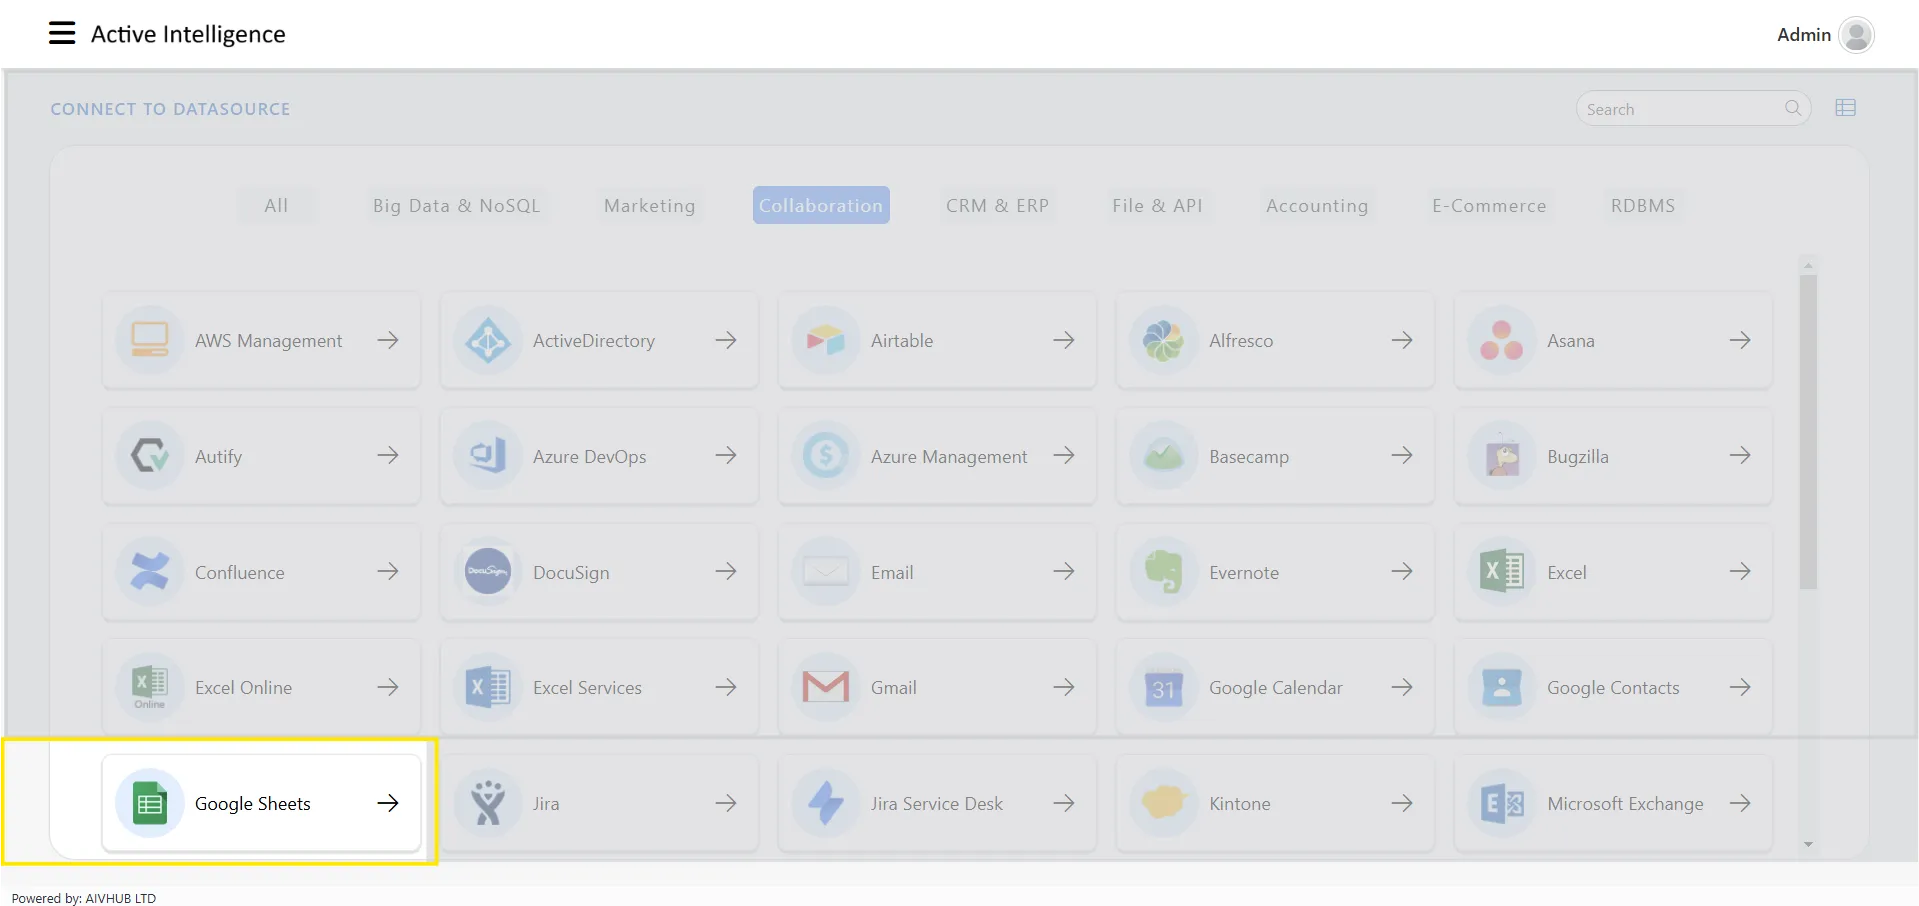The image size is (1919, 906).
Task: Click the scrollbar up arrow
Action: click(x=1808, y=265)
